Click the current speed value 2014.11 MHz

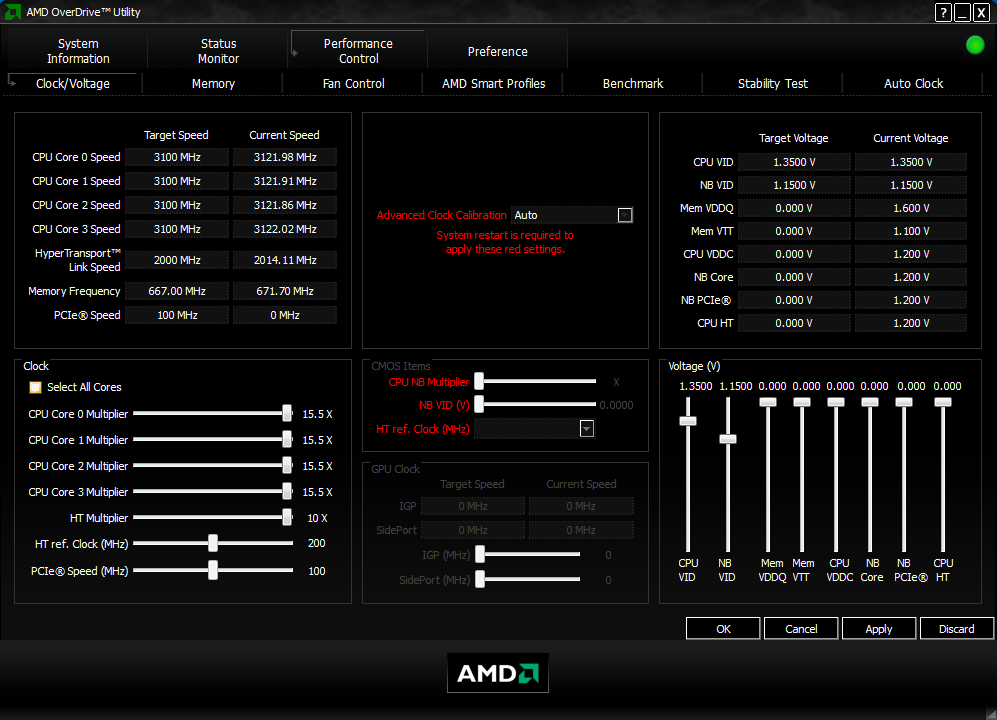click(x=285, y=260)
